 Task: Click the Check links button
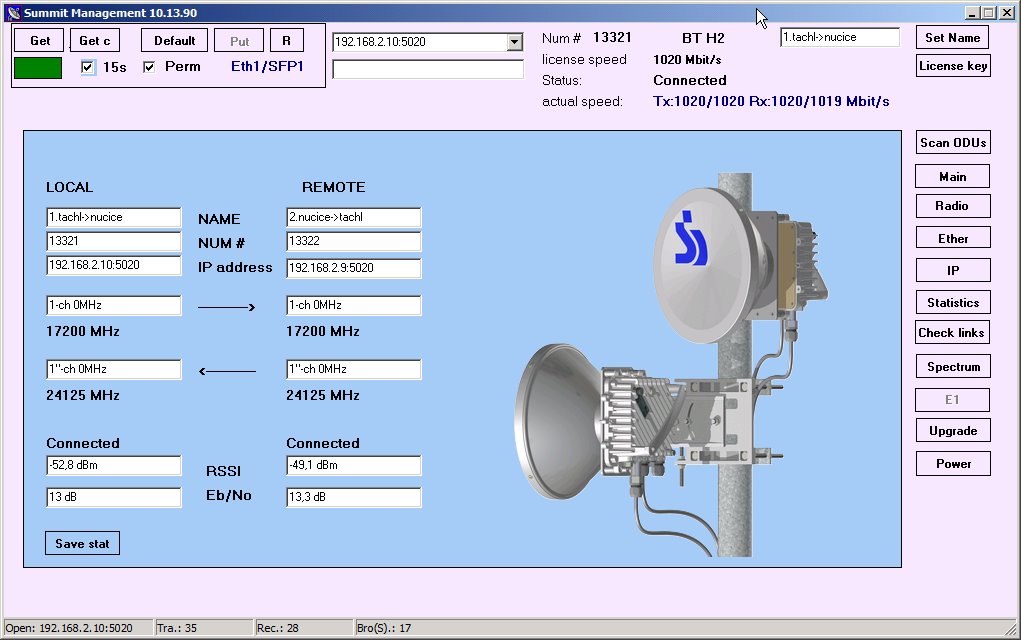pos(952,333)
